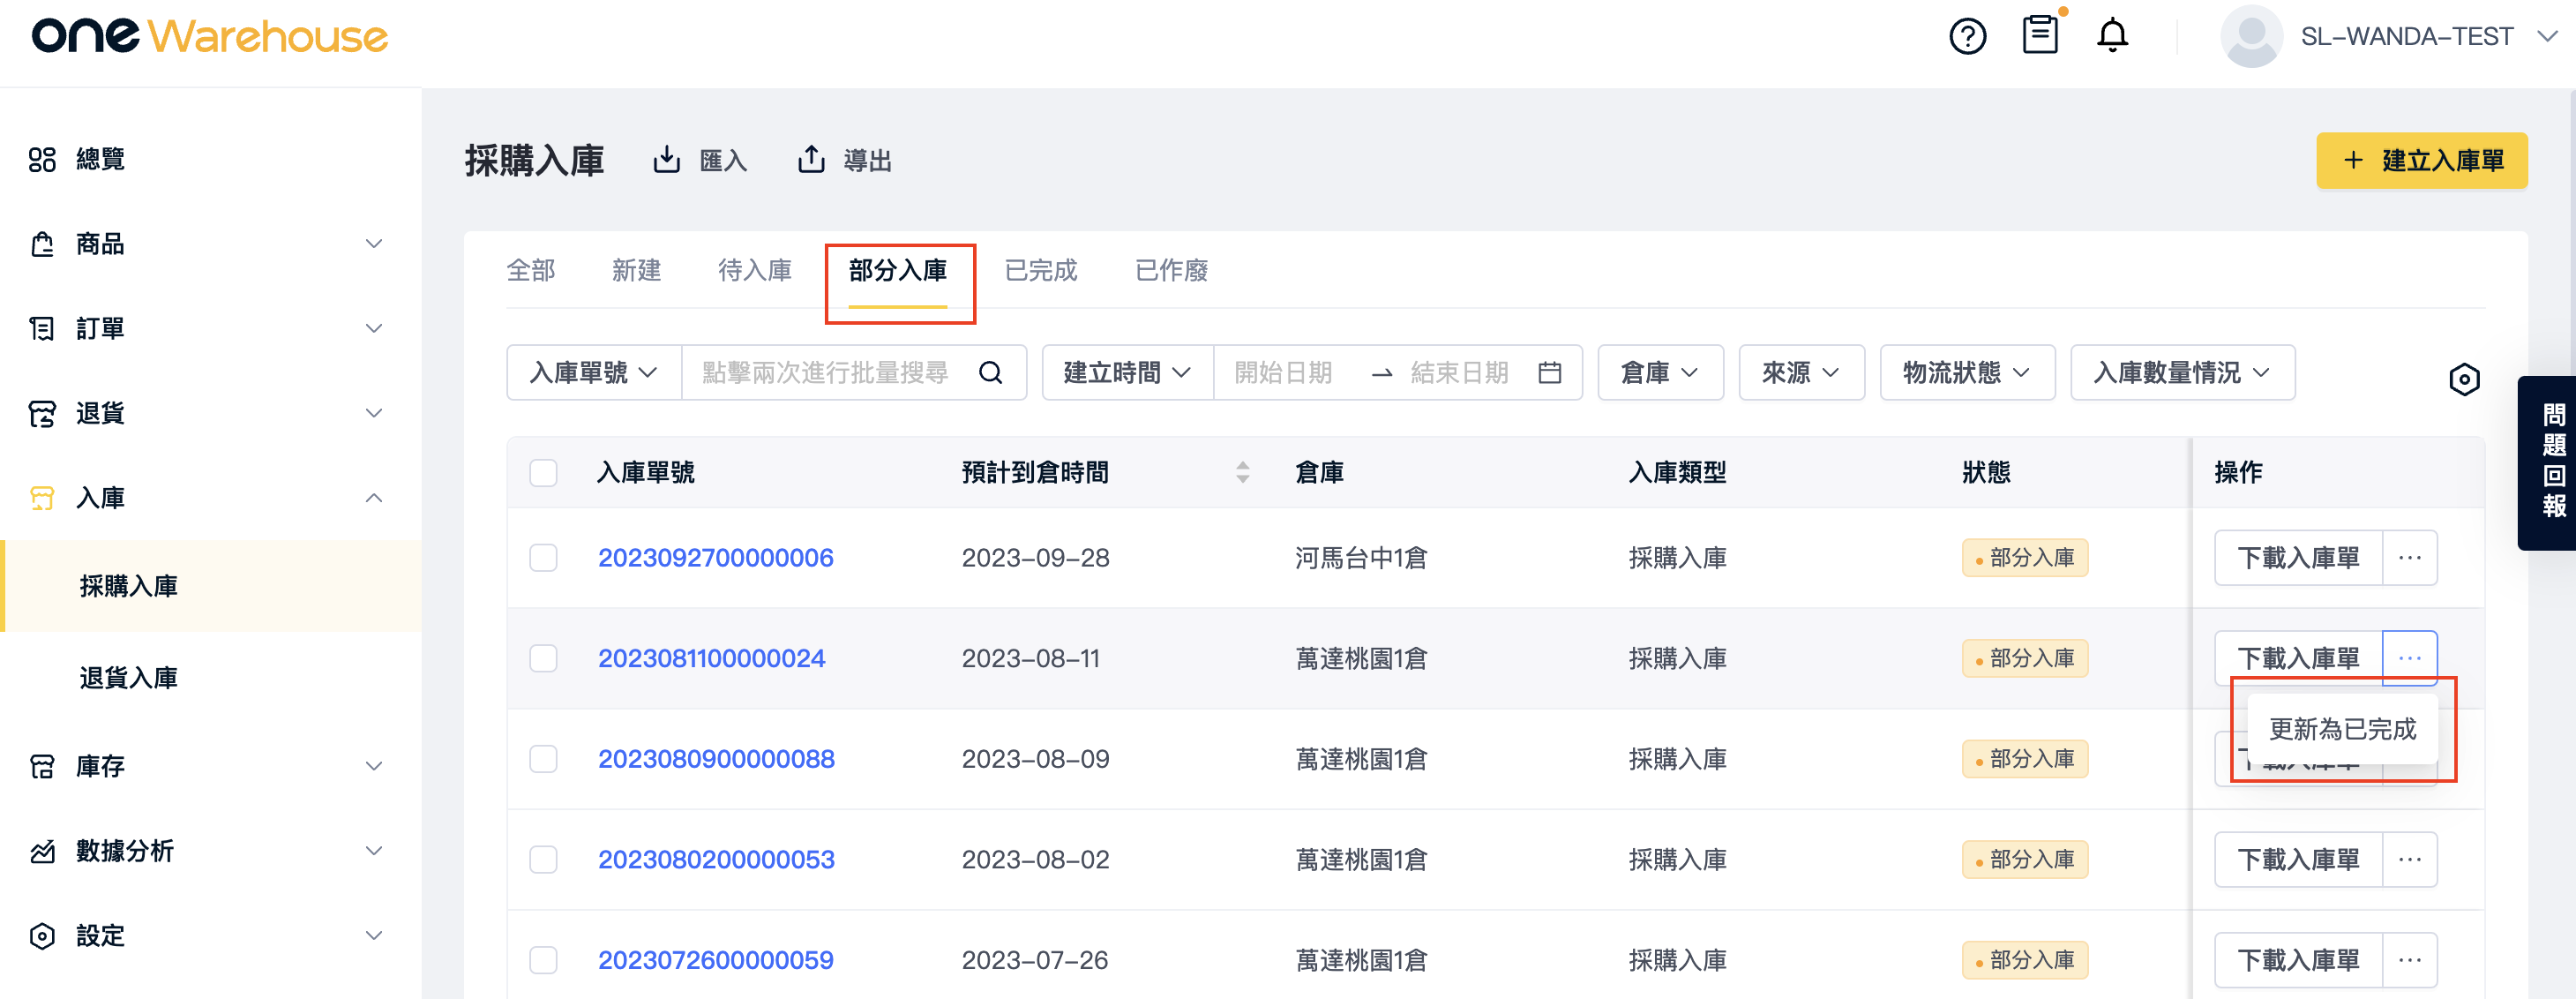The width and height of the screenshot is (2576, 999).
Task: Click the 建立入庫單 button
Action: 2422,160
